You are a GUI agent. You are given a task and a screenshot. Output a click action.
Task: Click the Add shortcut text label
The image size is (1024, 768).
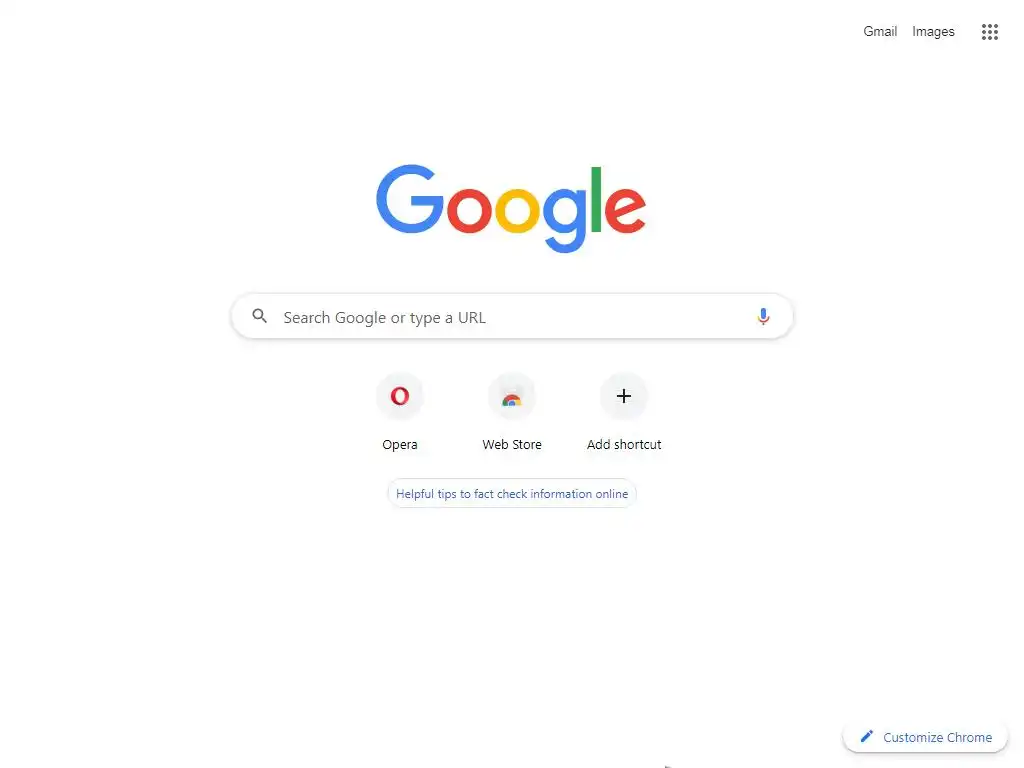click(x=624, y=445)
